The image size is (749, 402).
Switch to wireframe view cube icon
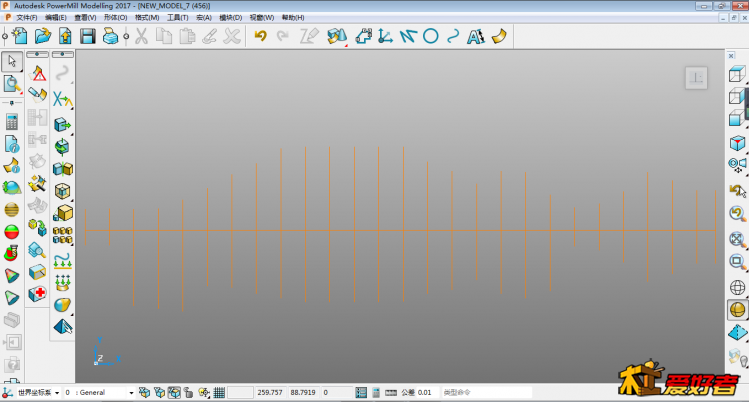(x=737, y=74)
